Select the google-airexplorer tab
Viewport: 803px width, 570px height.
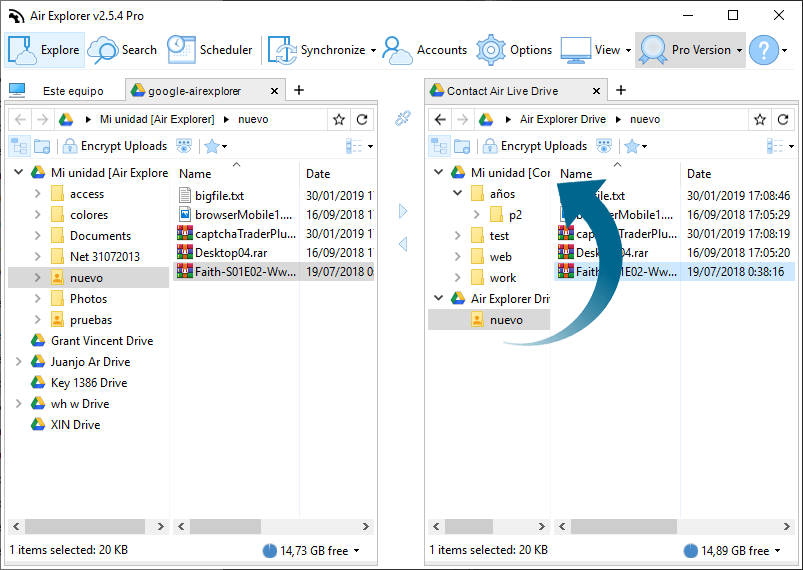click(195, 91)
